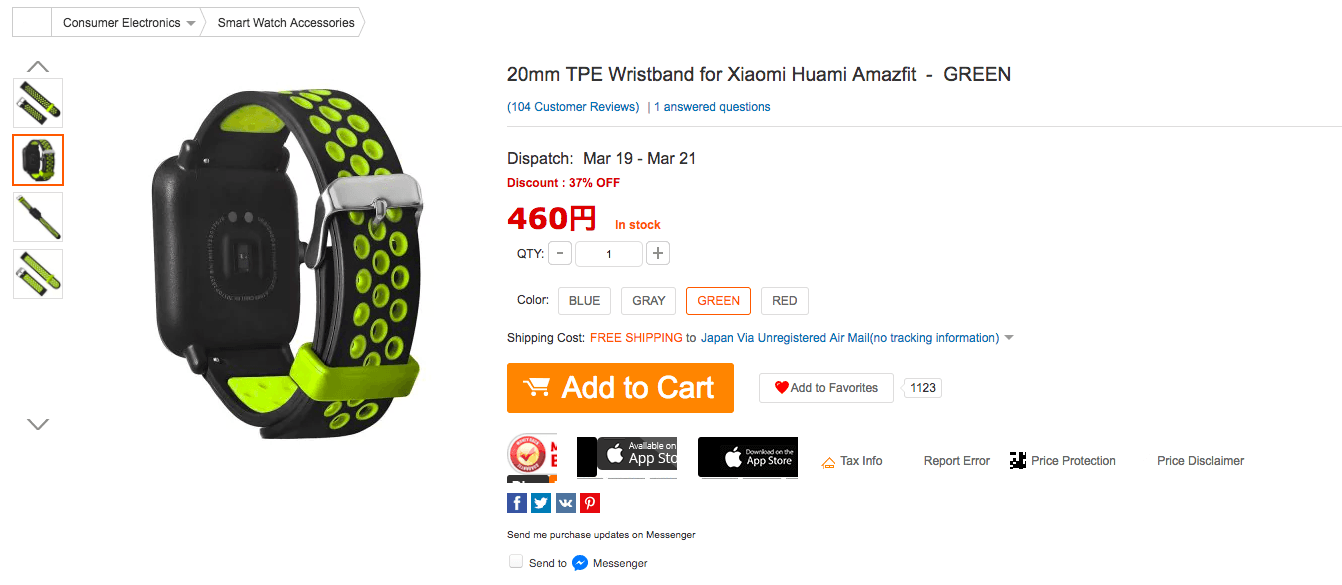Click the Price Protection QR icon
The height and width of the screenshot is (585, 1342).
point(1018,461)
